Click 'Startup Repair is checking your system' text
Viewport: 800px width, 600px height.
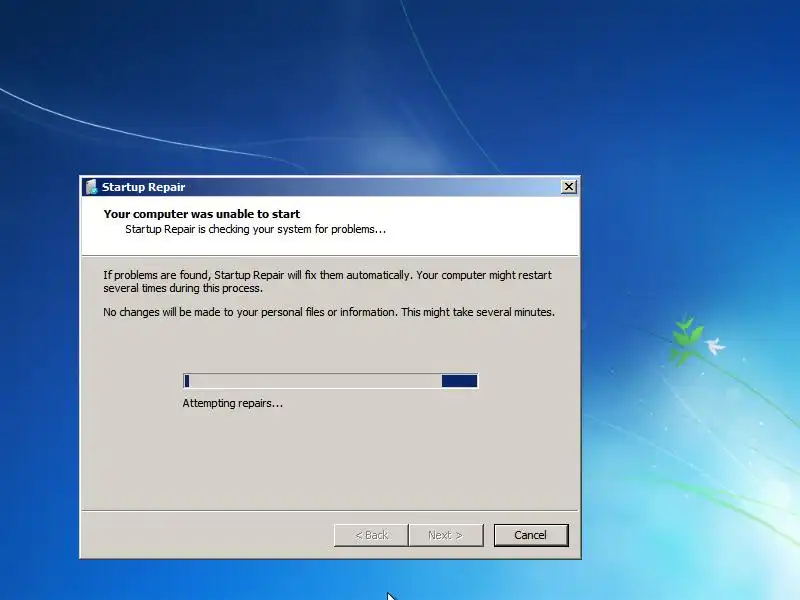point(256,230)
